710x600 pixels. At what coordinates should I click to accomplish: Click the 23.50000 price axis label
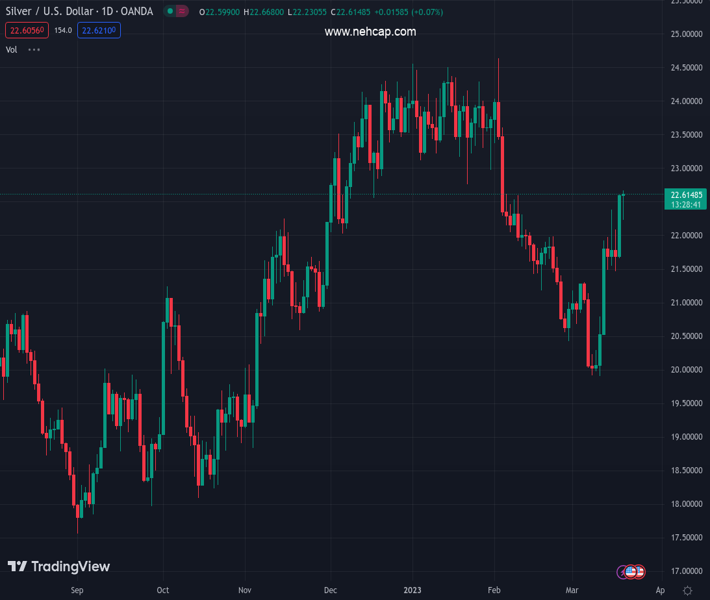pyautogui.click(x=686, y=135)
